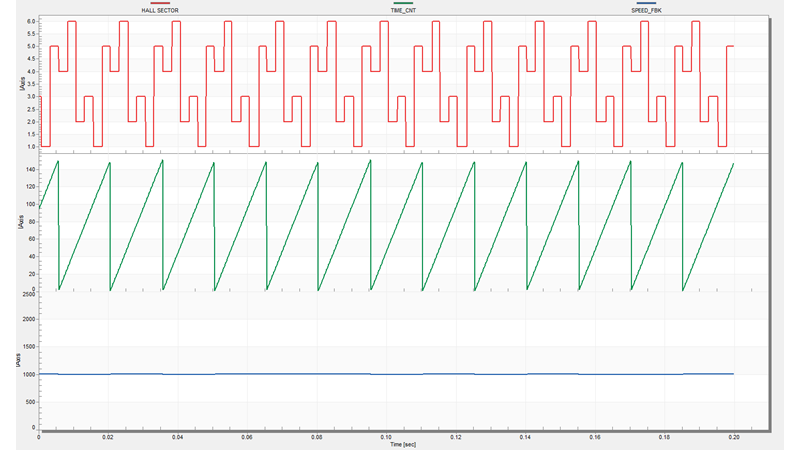Image resolution: width=800 pixels, height=450 pixels.
Task: Click the SPEED_FBK legend label
Action: point(646,10)
